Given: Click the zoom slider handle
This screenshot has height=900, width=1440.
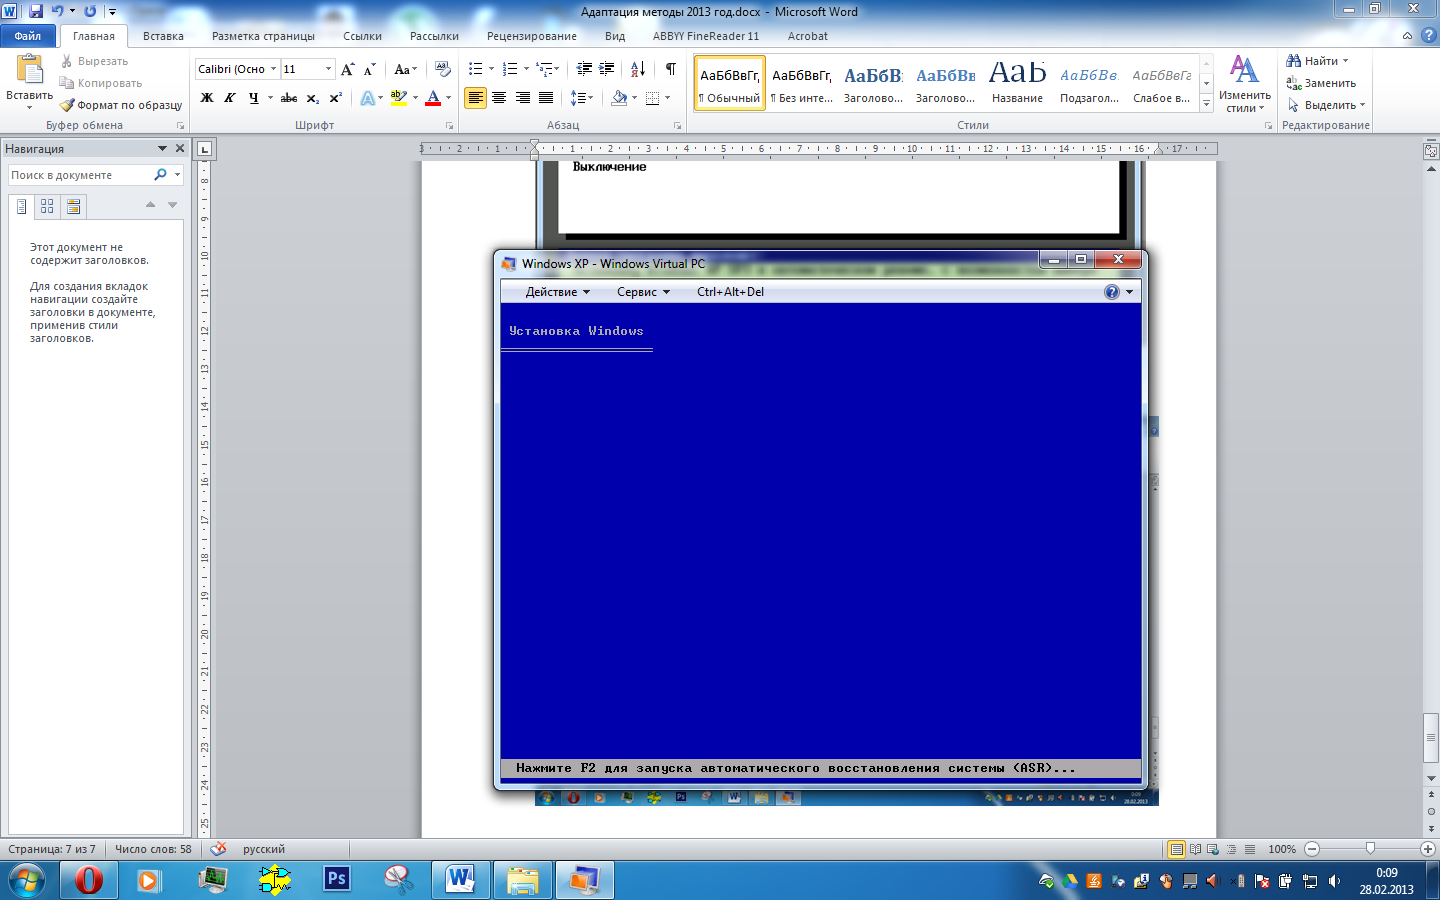Looking at the screenshot, I should (x=1370, y=849).
